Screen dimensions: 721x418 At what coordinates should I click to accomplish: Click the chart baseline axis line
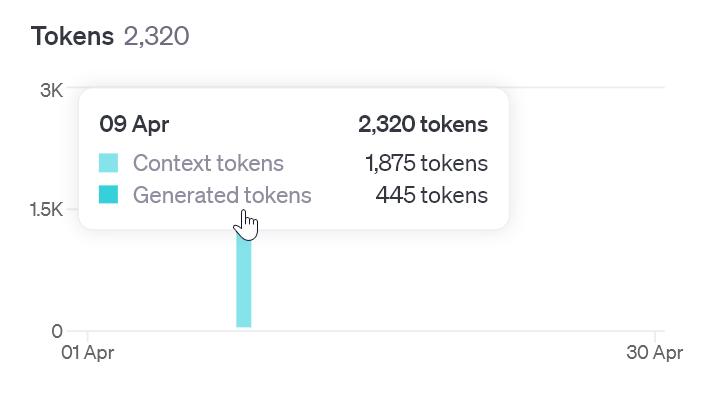(x=366, y=331)
